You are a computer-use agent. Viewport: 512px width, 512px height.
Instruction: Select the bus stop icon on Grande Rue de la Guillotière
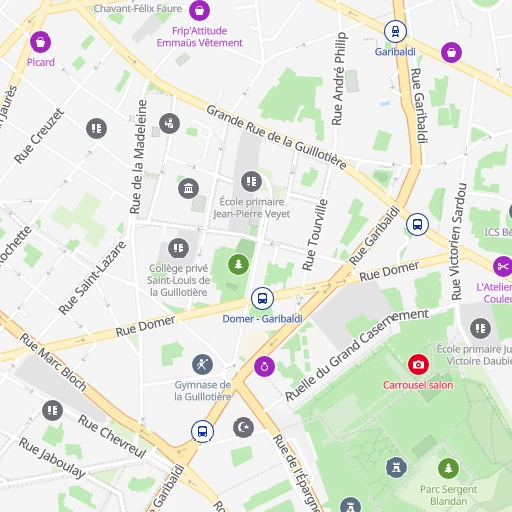click(x=417, y=224)
